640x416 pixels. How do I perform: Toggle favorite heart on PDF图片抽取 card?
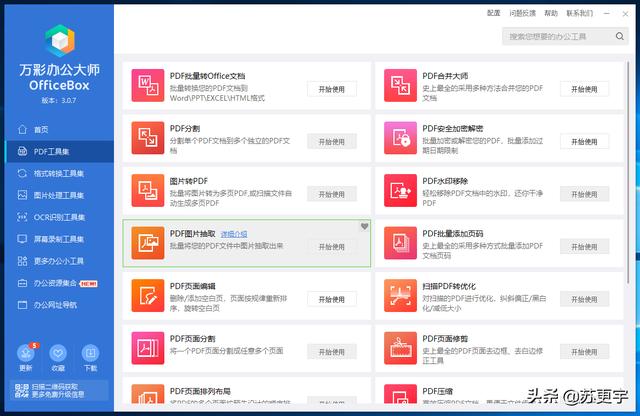[x=364, y=227]
